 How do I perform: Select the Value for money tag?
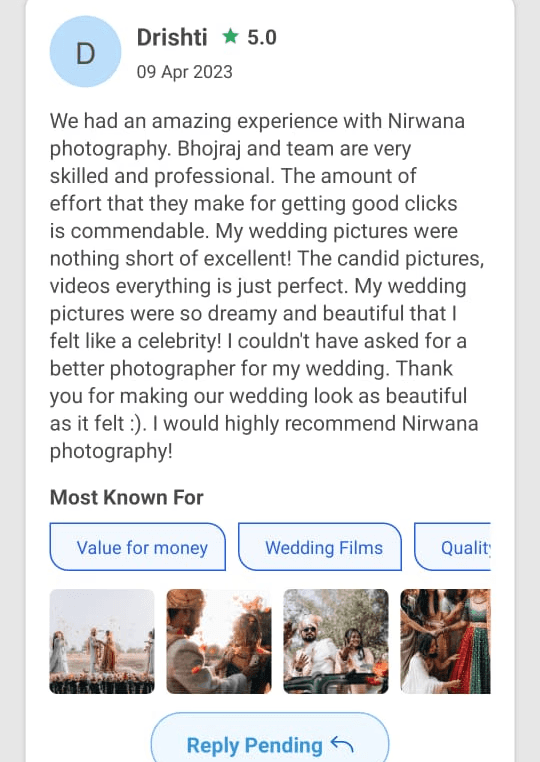coord(138,547)
